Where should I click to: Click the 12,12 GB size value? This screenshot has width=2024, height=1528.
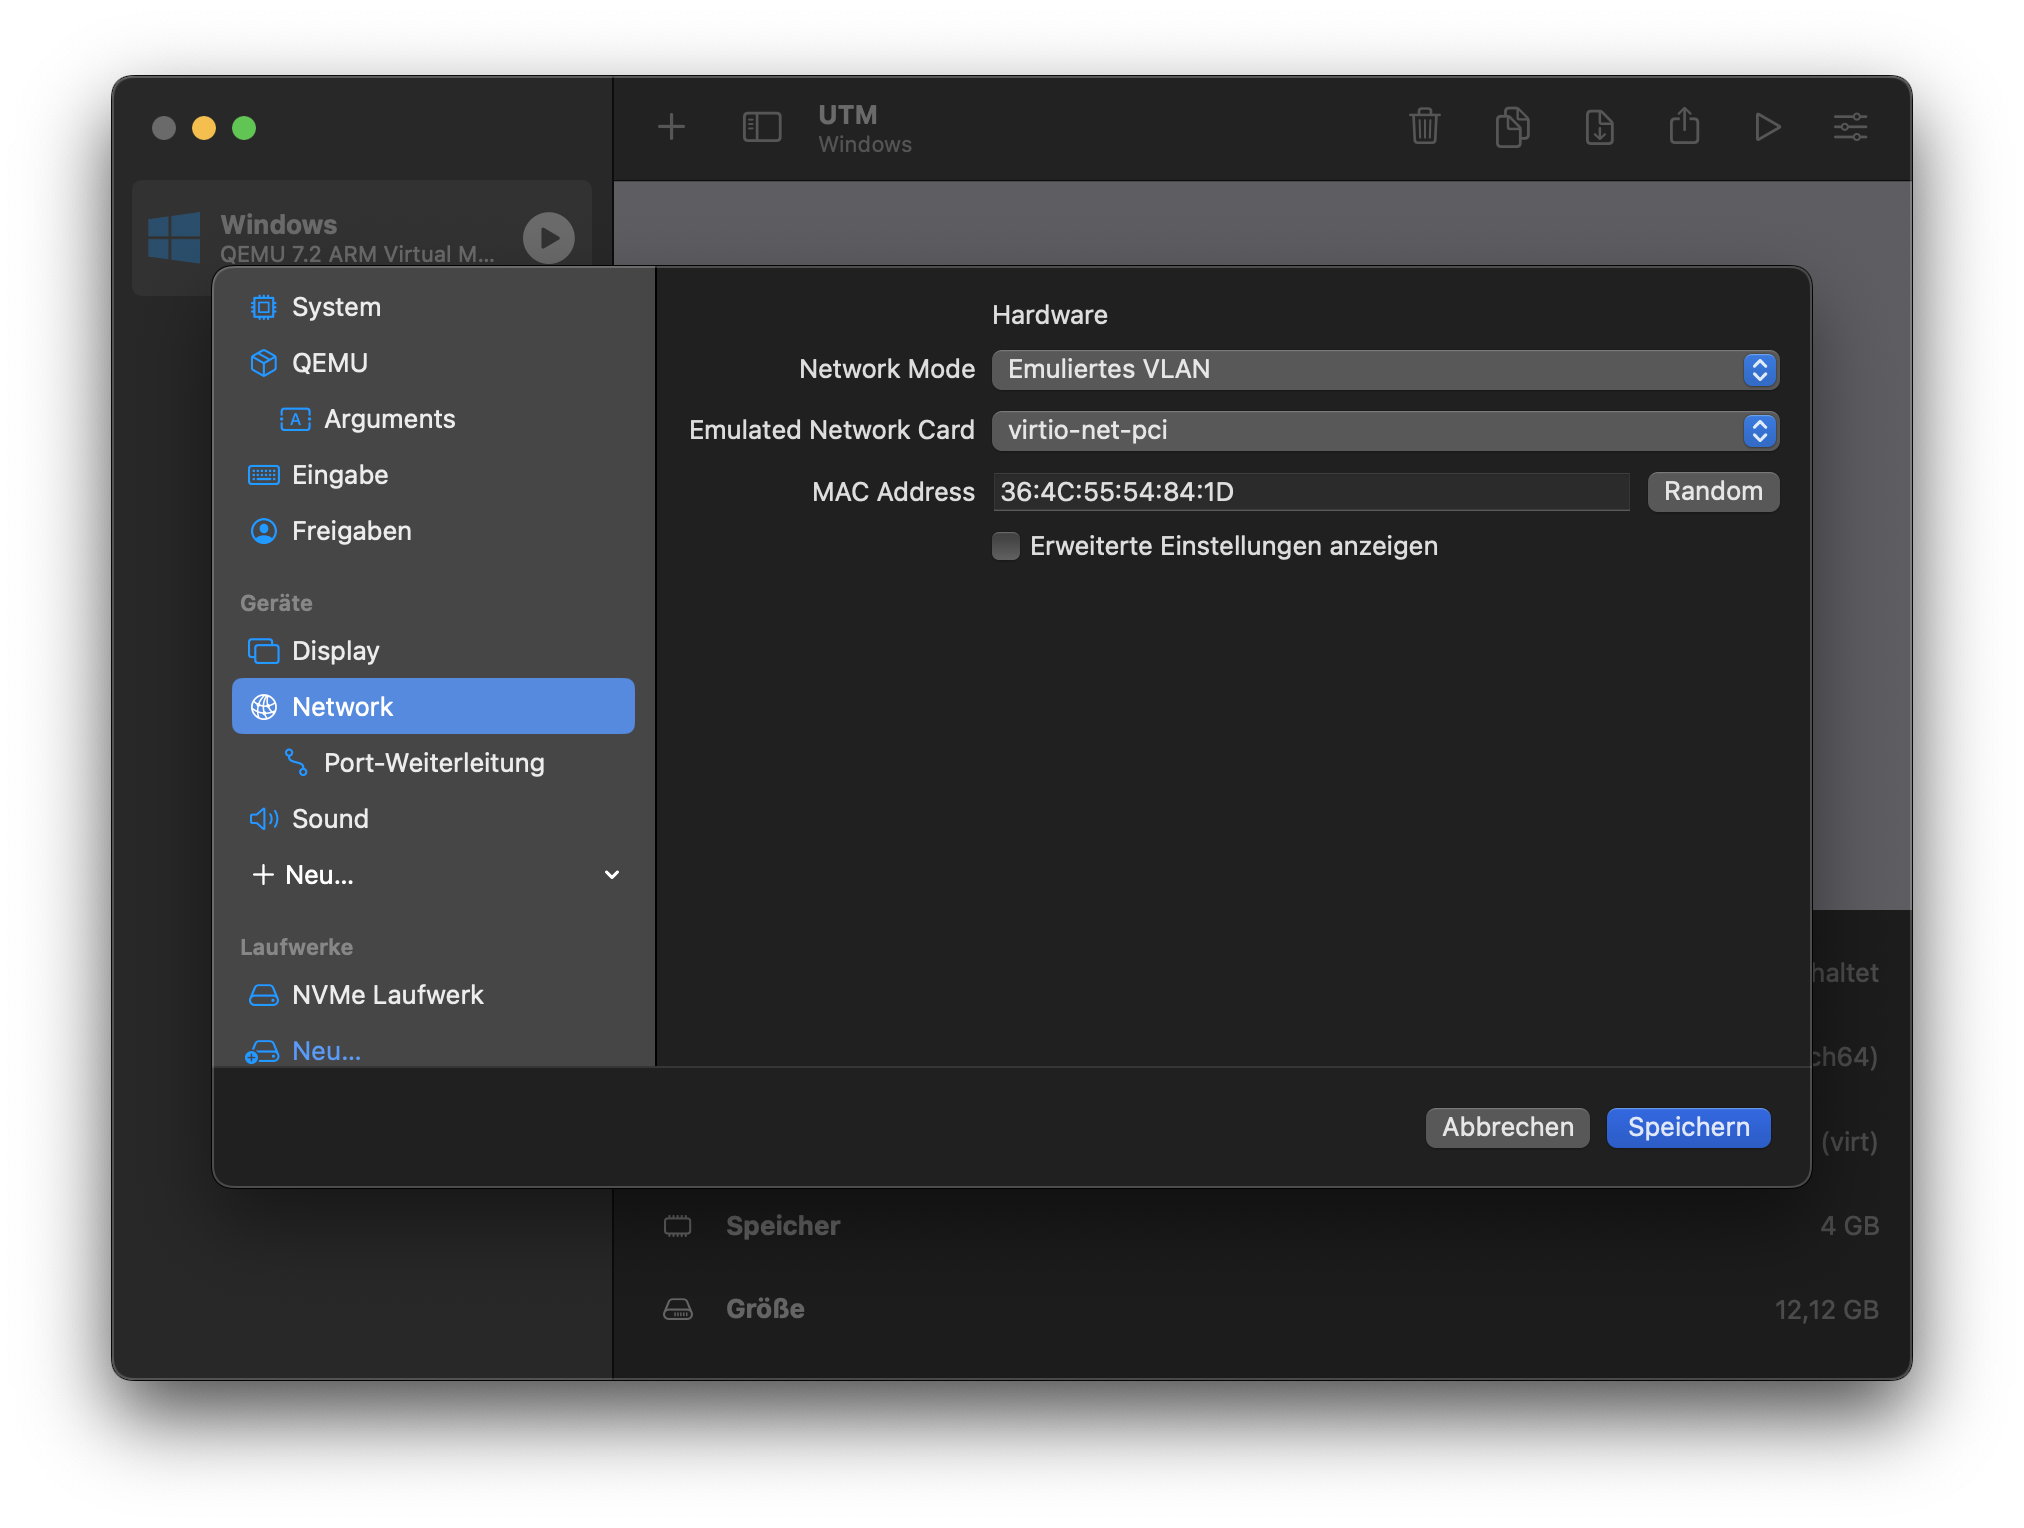[x=1826, y=1310]
